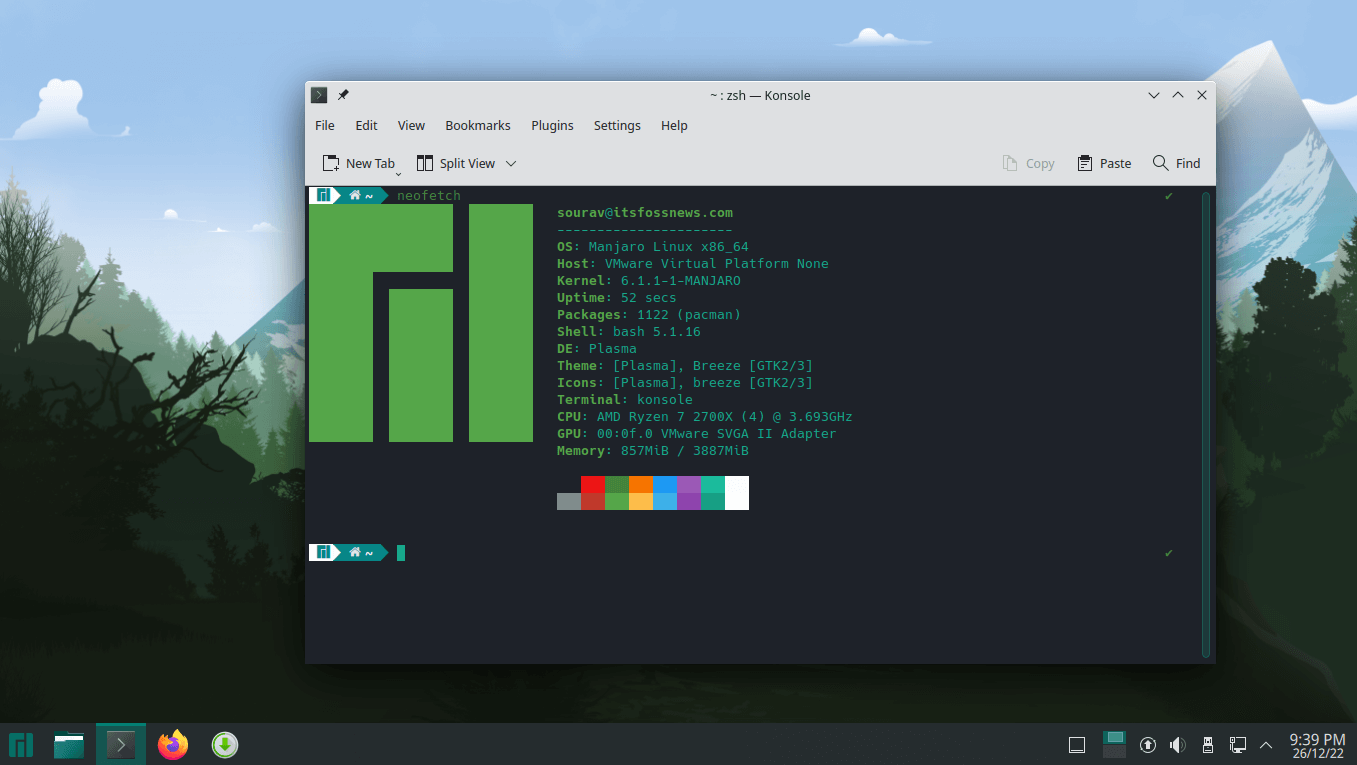Image resolution: width=1357 pixels, height=765 pixels.
Task: Mute audio via the speaker tray icon
Action: tap(1177, 744)
